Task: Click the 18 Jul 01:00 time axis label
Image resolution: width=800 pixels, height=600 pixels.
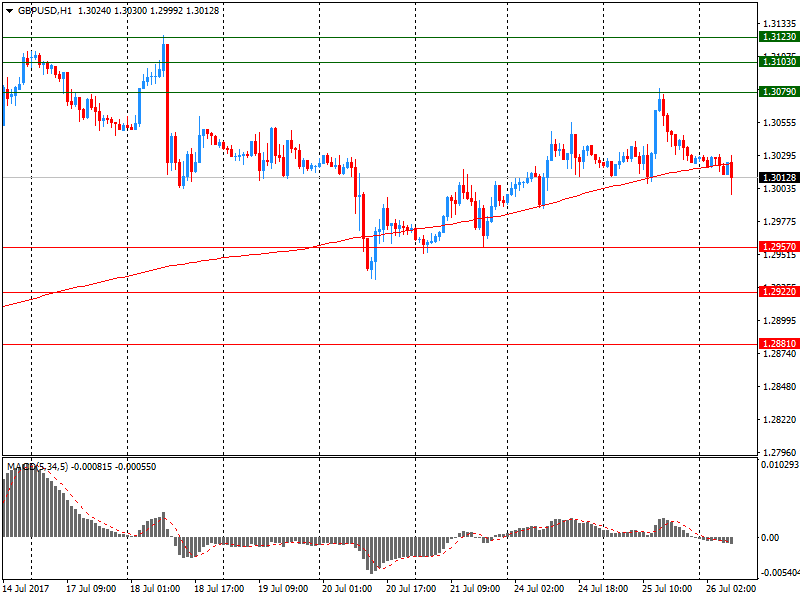Action: pos(155,589)
